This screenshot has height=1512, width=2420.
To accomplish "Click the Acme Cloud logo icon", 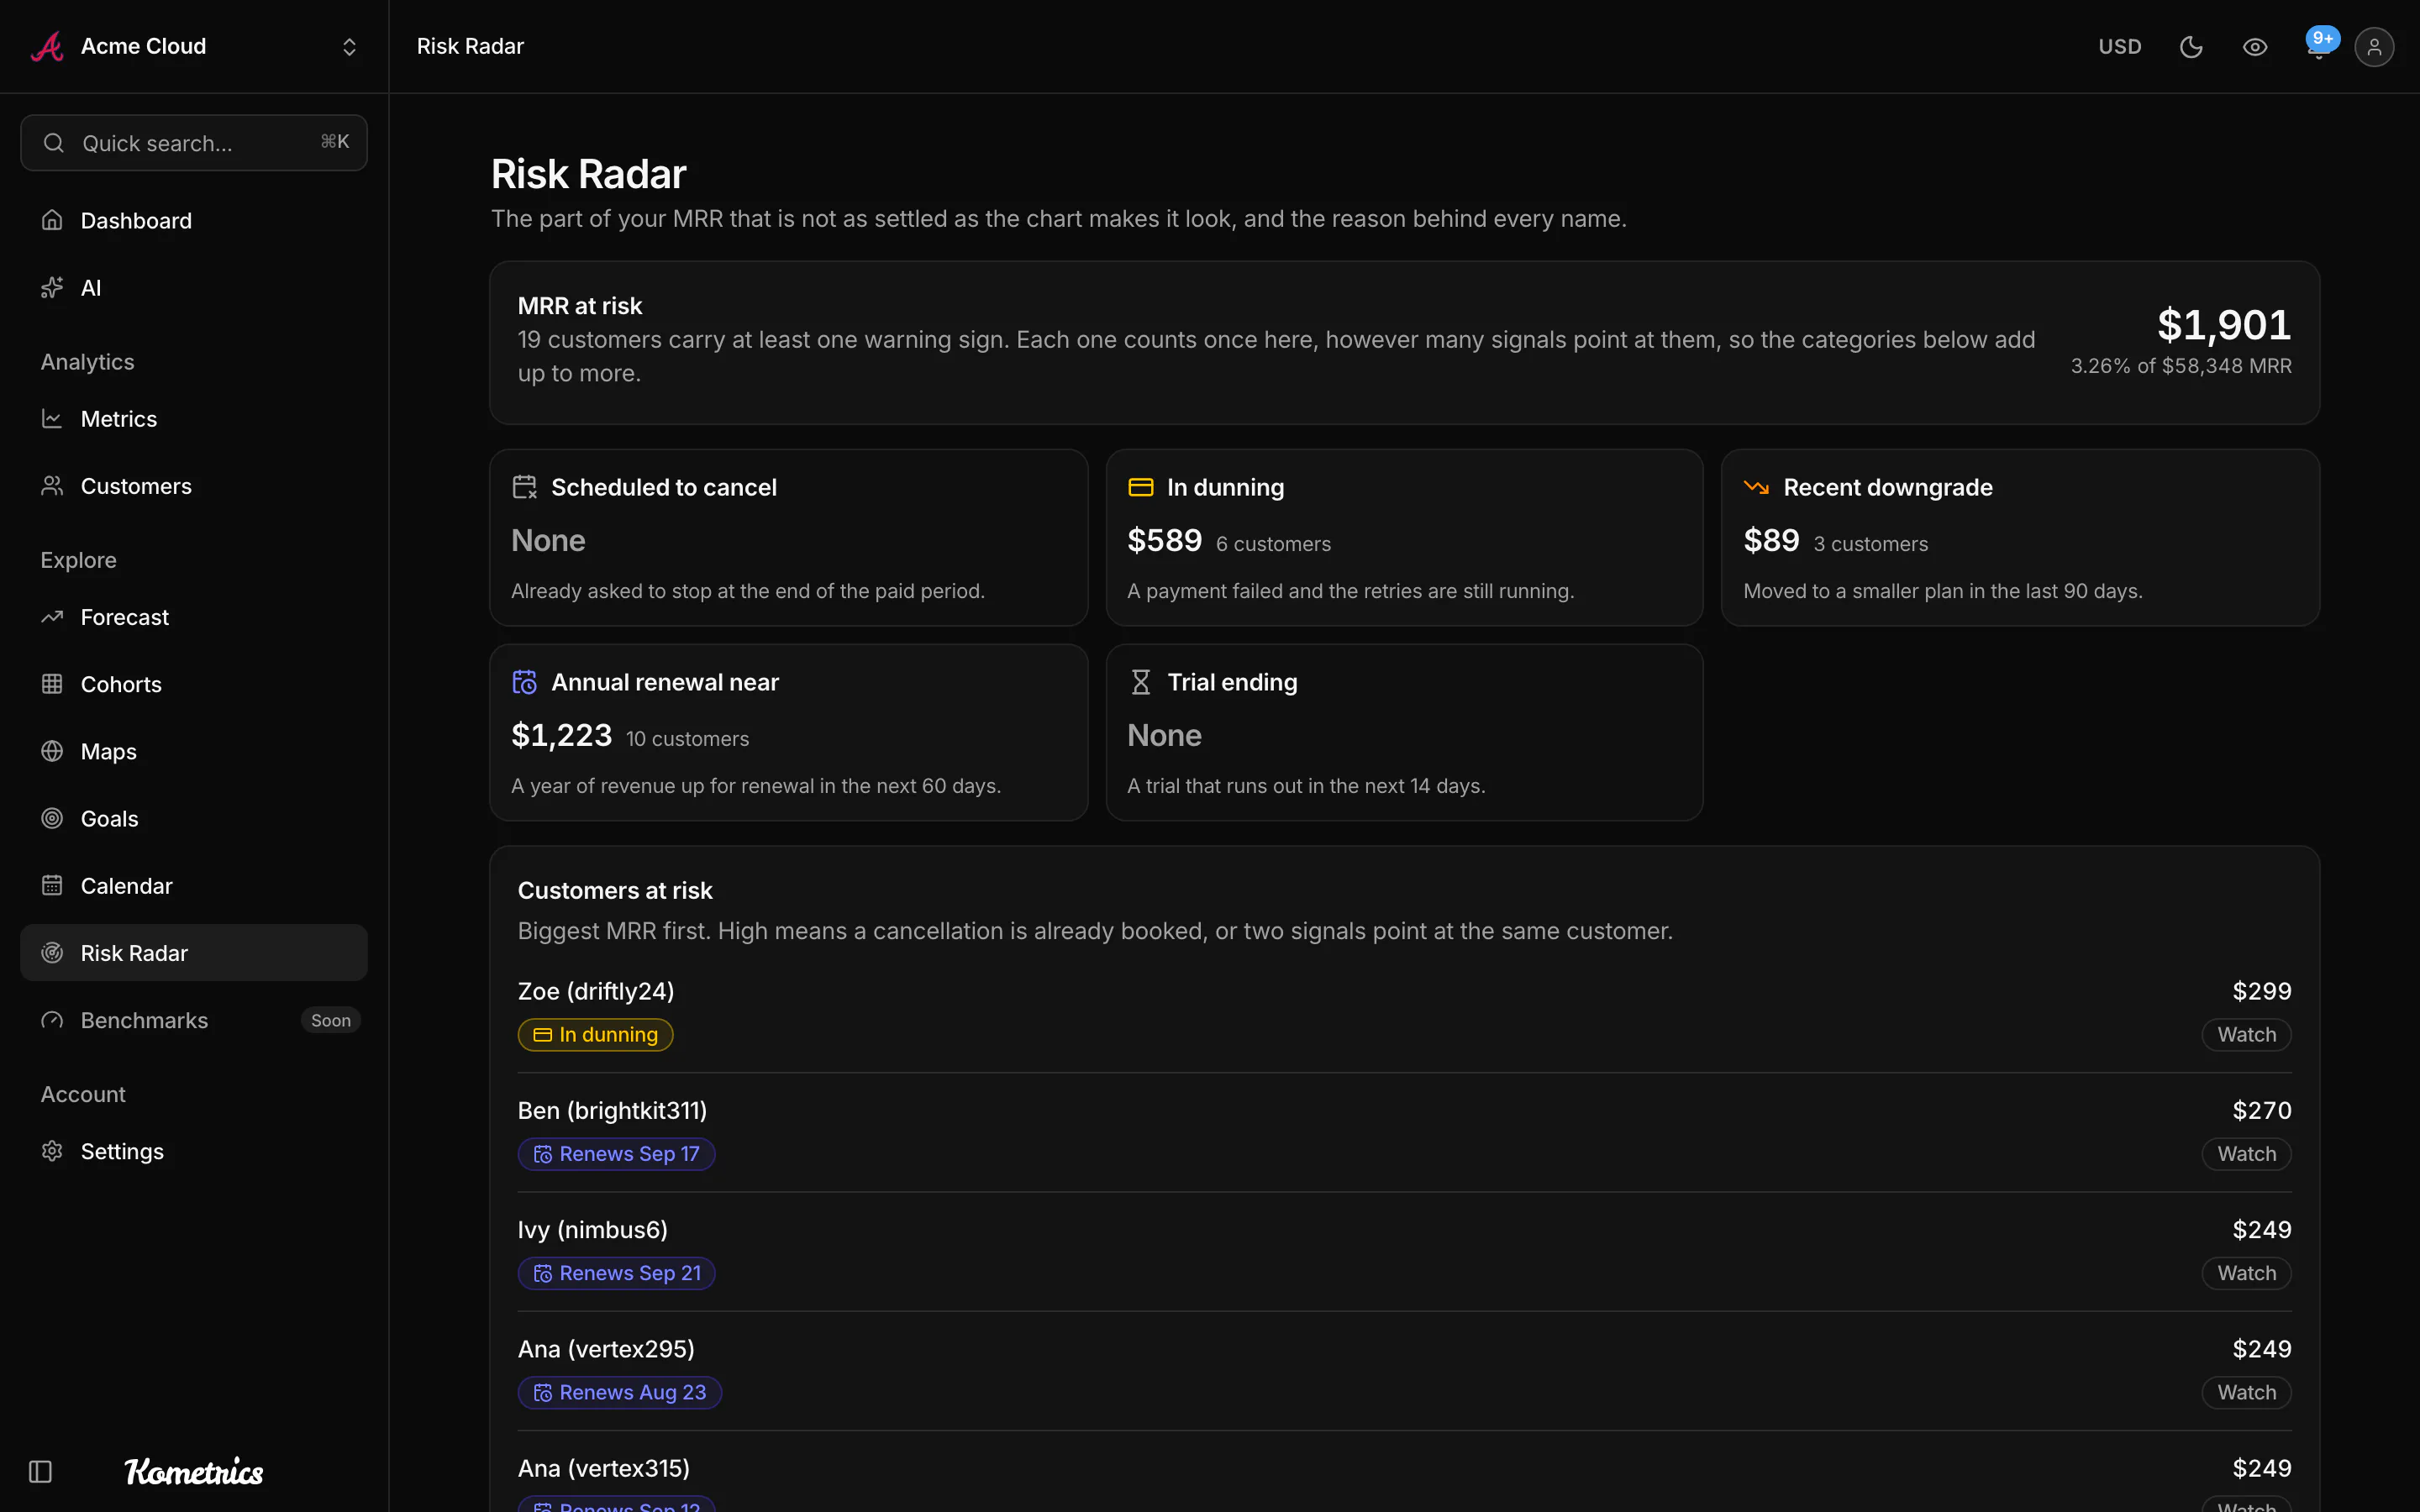I will 47,46.
